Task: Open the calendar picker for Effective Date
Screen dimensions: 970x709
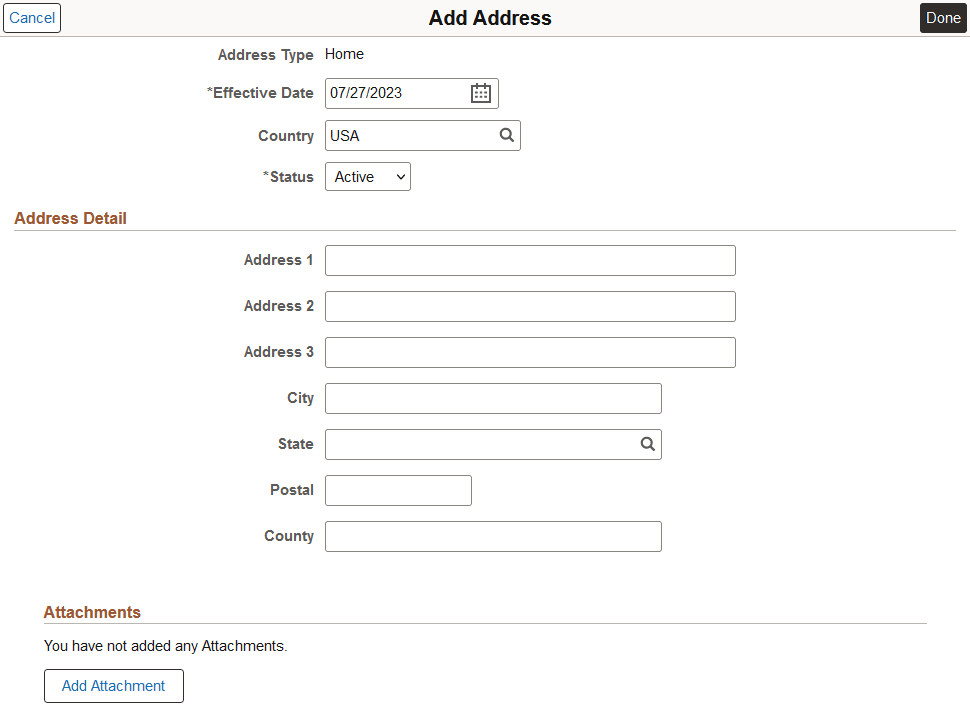Action: pyautogui.click(x=480, y=93)
